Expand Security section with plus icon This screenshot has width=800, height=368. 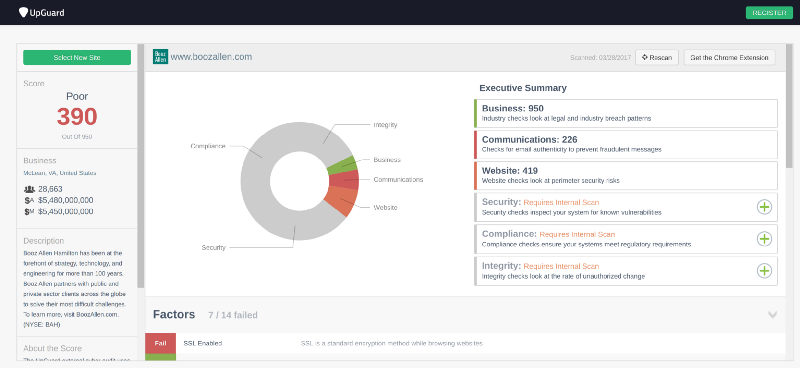[x=764, y=207]
